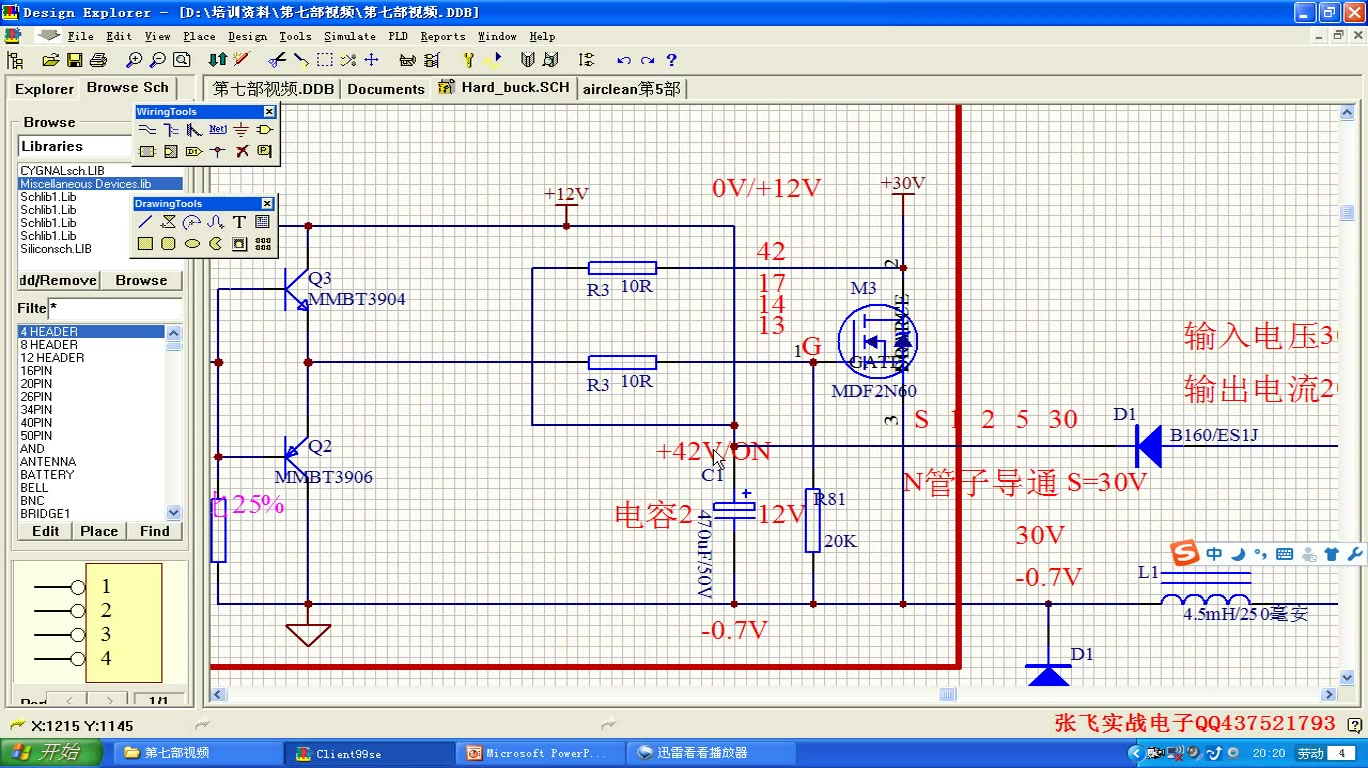Viewport: 1368px width, 768px height.
Task: Select the Elliptical Arc tool in DrawingTools
Action: [192, 222]
